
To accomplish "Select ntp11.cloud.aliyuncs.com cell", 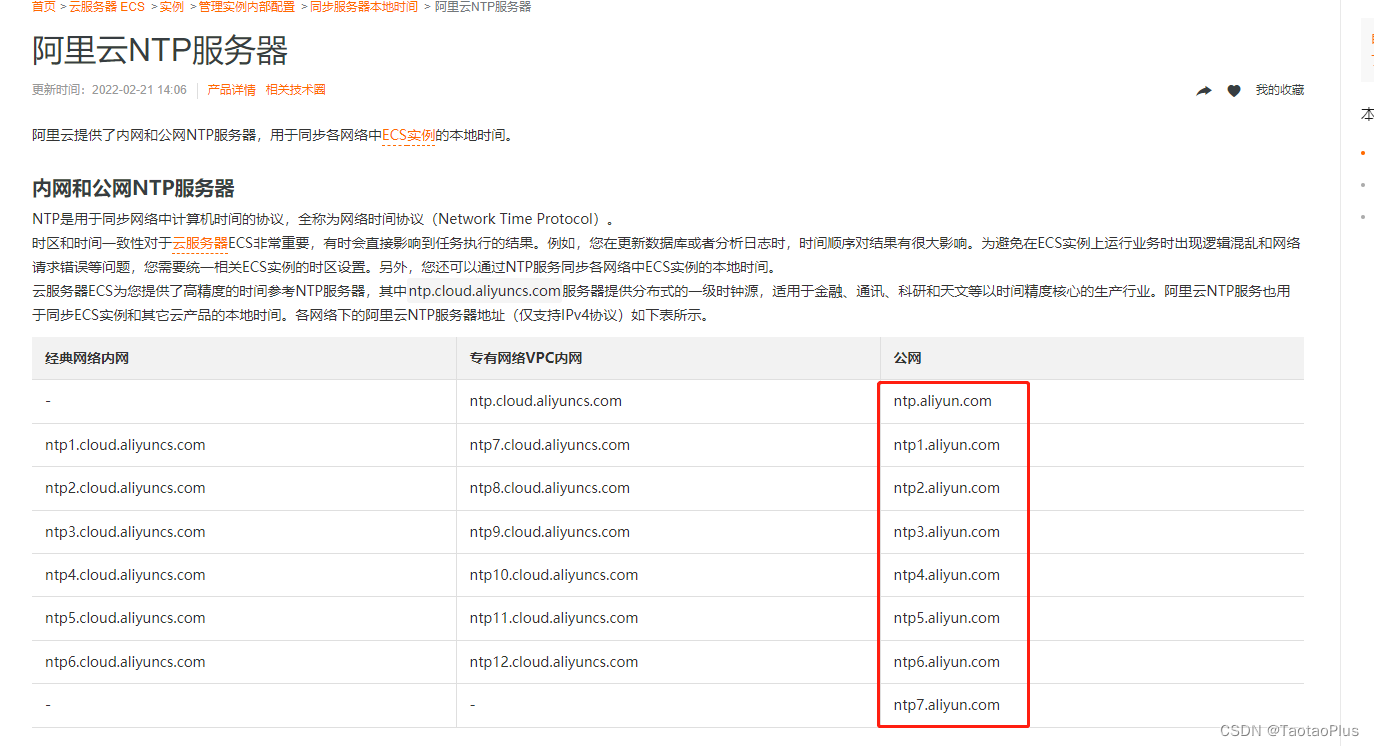I will (668, 618).
